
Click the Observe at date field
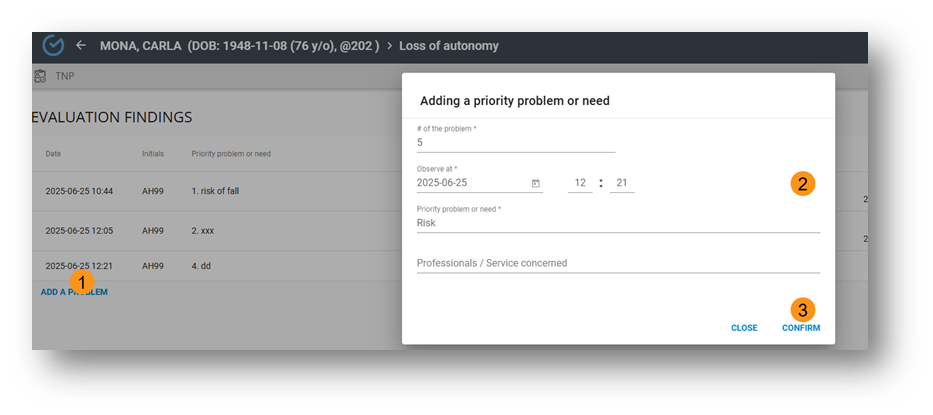470,184
